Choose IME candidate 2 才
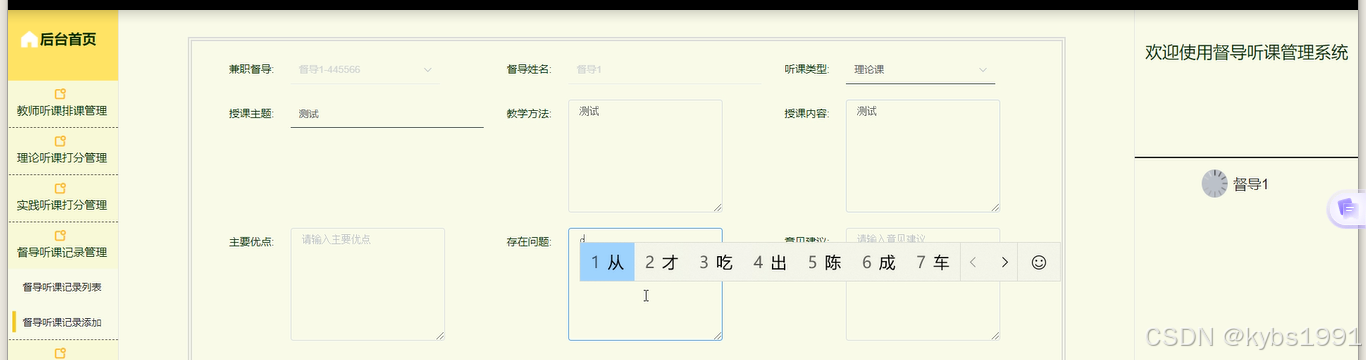Image resolution: width=1366 pixels, height=360 pixels. (661, 262)
